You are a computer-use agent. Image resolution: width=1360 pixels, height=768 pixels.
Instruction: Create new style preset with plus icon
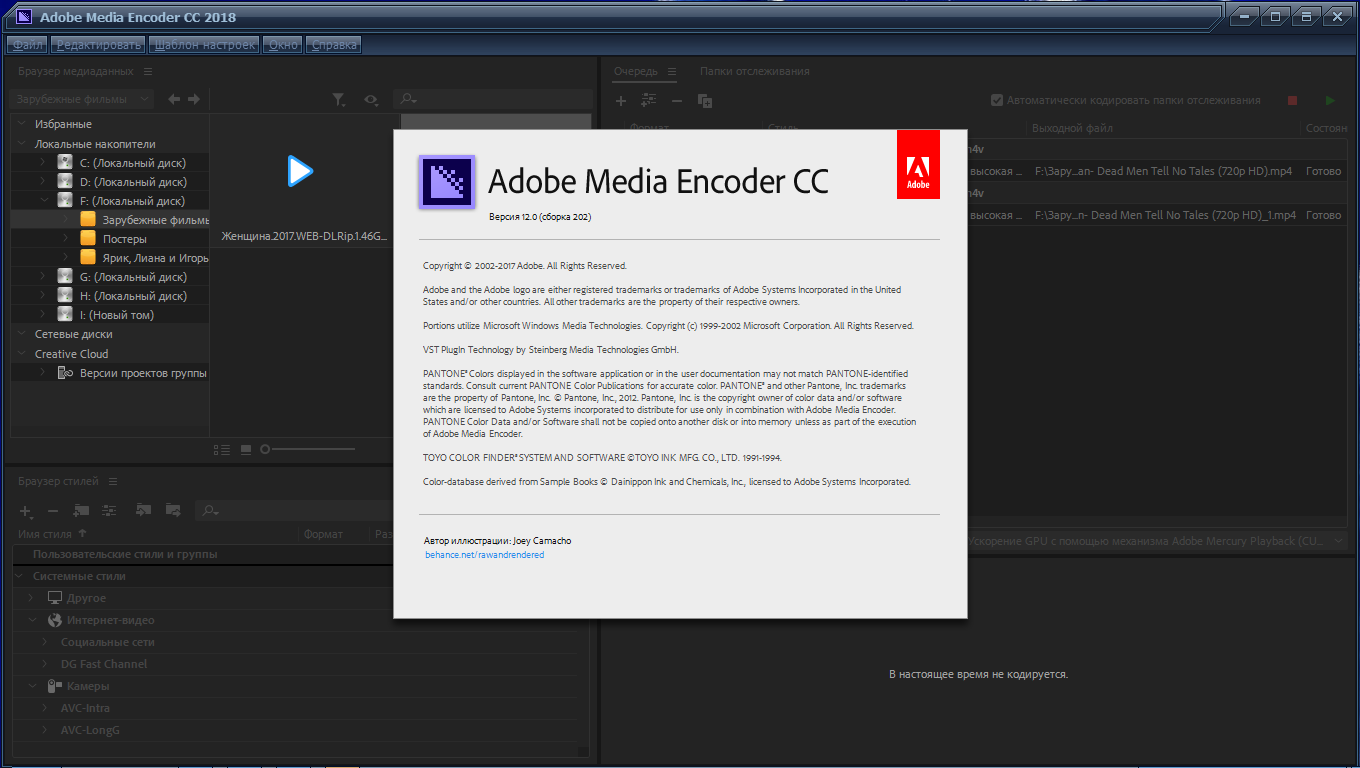28,511
